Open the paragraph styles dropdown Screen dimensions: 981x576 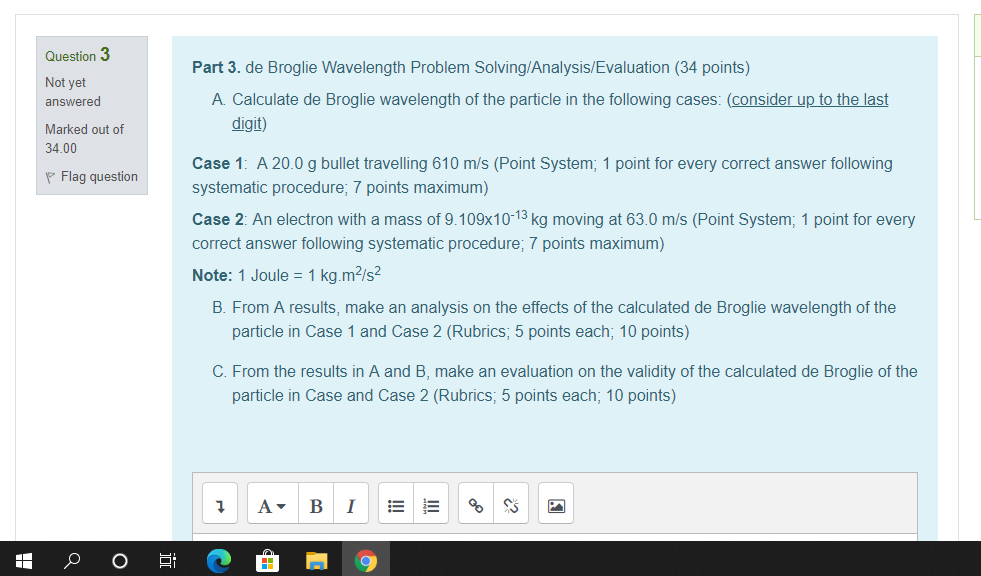point(272,503)
